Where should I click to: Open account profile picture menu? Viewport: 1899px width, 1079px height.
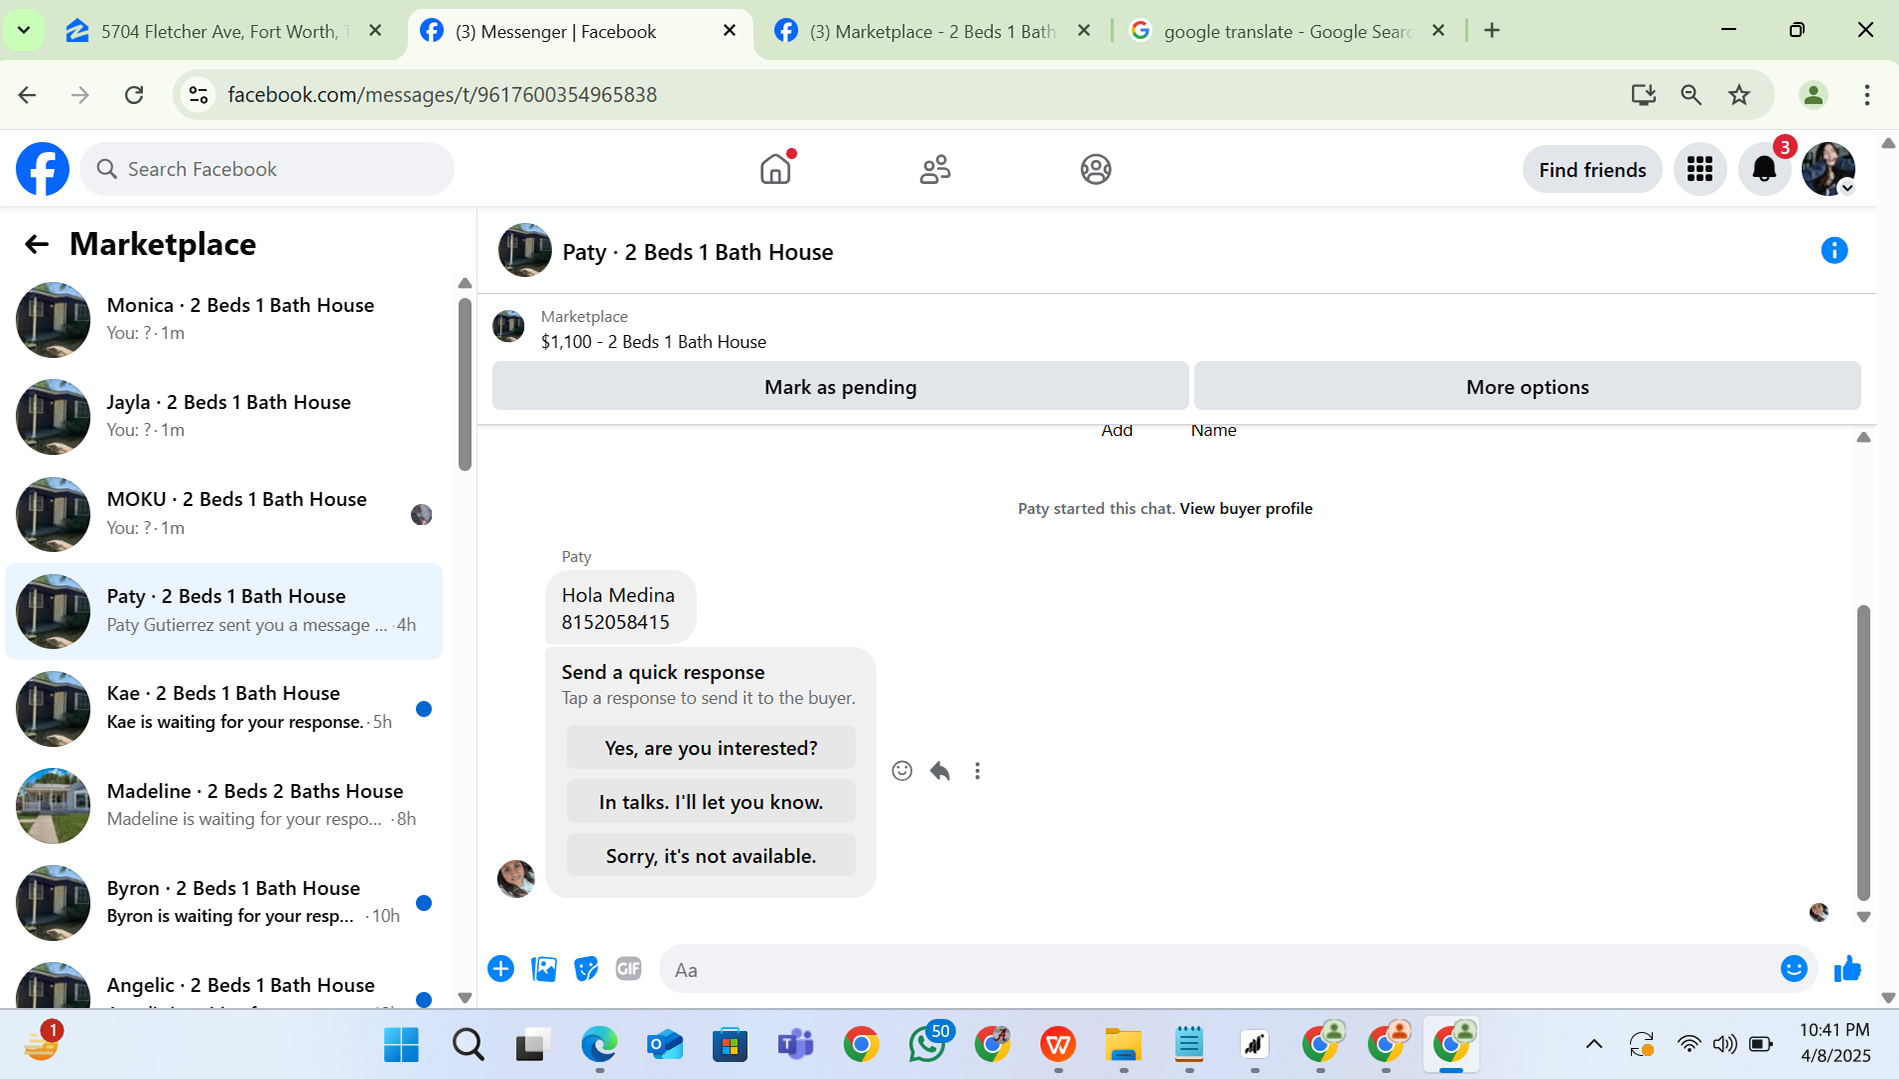[x=1828, y=169]
